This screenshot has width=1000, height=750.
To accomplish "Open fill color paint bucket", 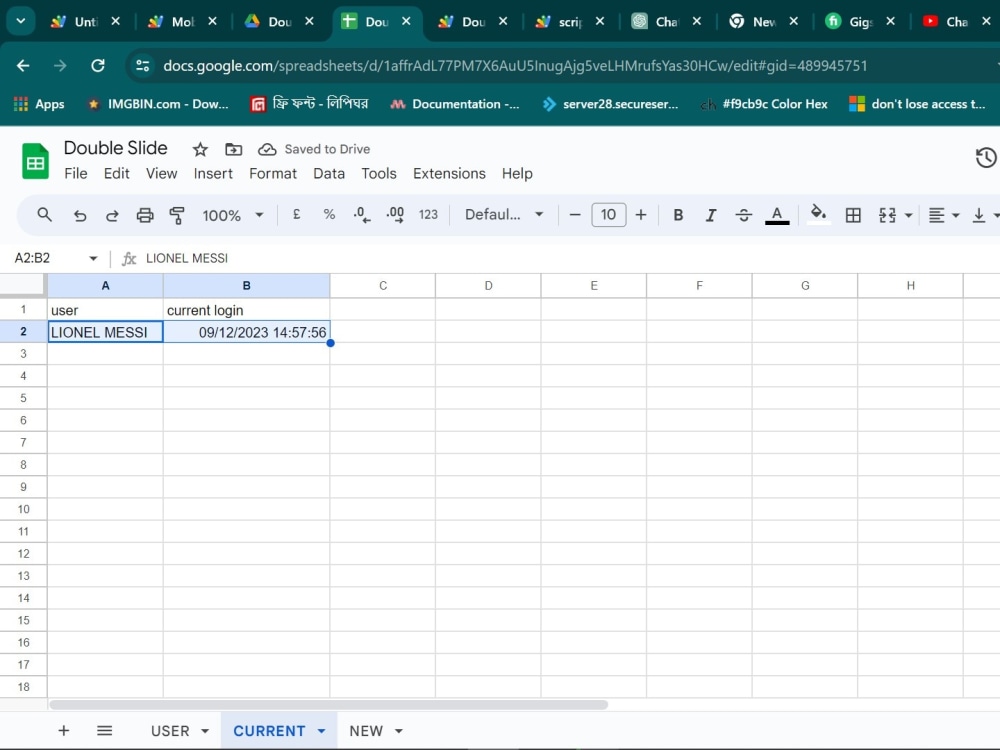I will (818, 214).
